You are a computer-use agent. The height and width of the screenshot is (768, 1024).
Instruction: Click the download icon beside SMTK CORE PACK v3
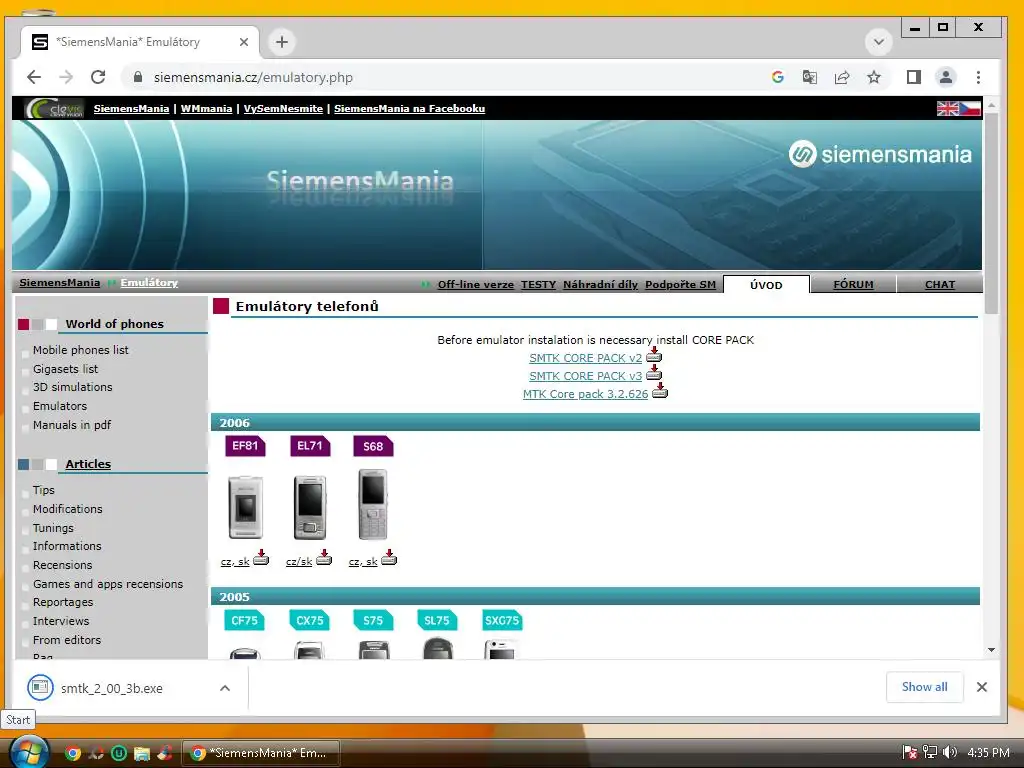654,372
